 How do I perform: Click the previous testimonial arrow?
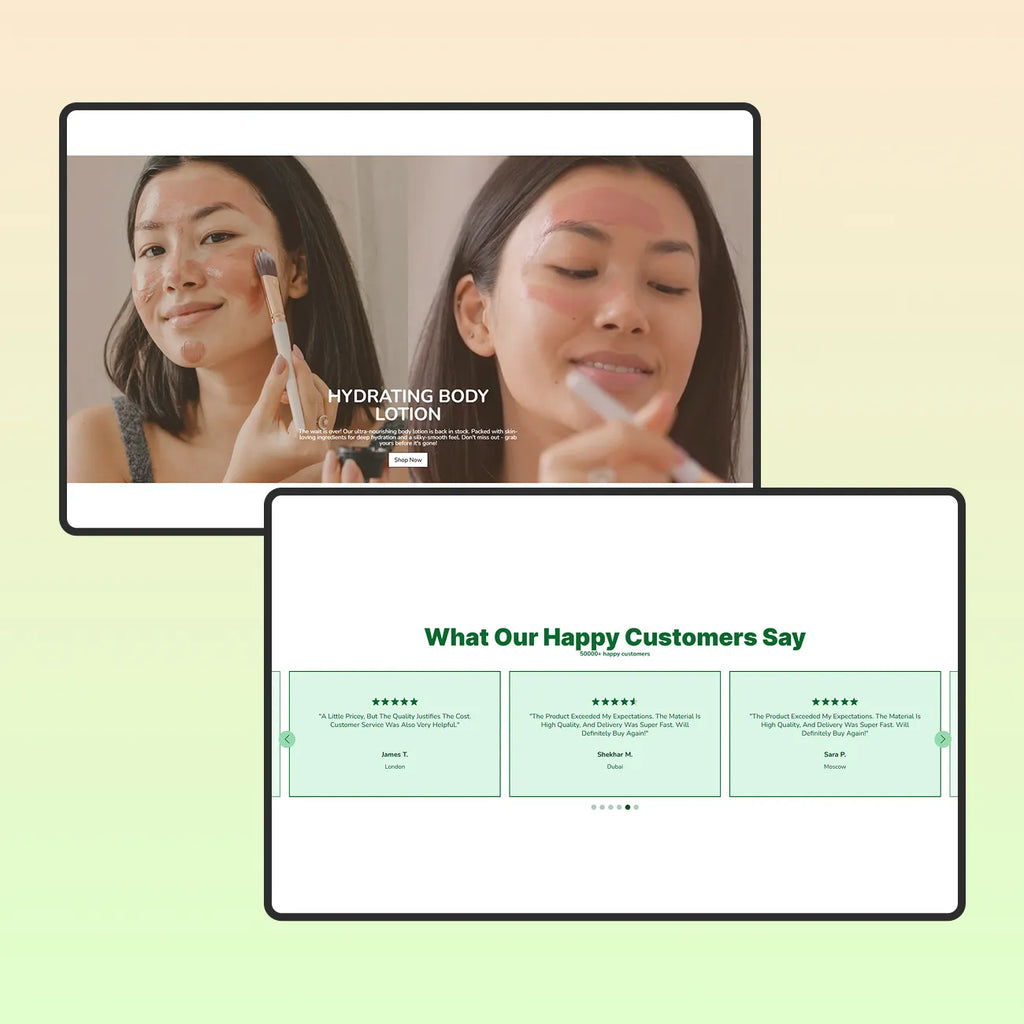click(287, 739)
